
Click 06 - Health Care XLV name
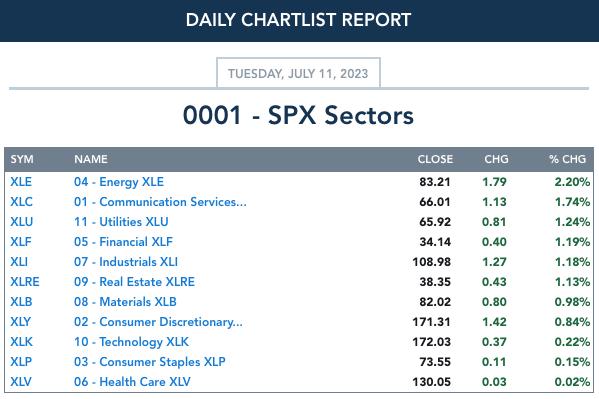[132, 382]
